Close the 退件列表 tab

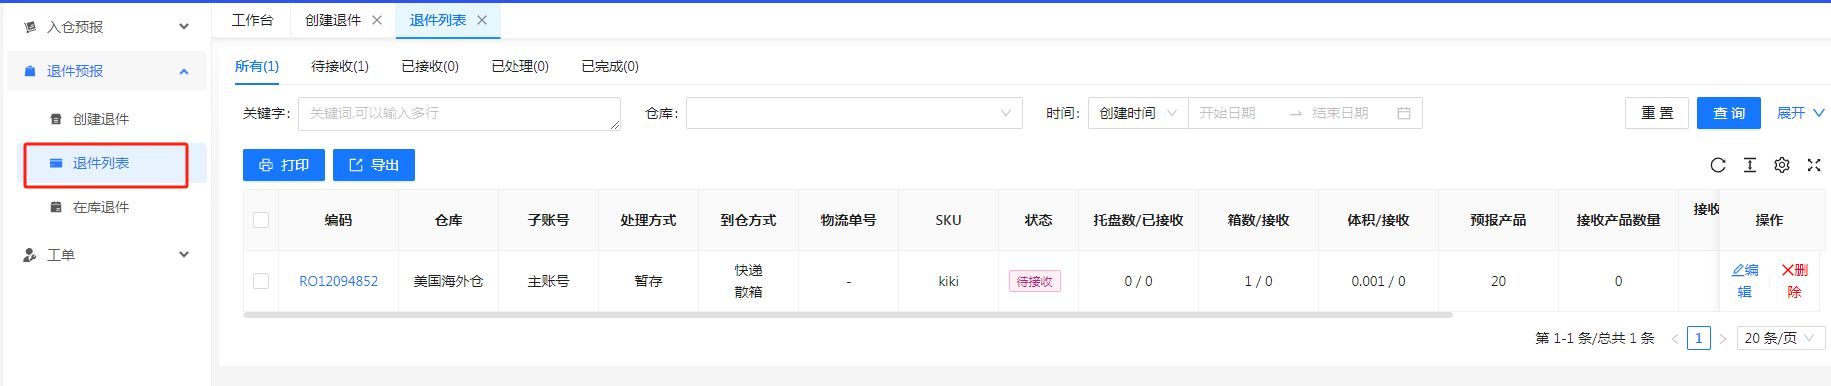(482, 20)
